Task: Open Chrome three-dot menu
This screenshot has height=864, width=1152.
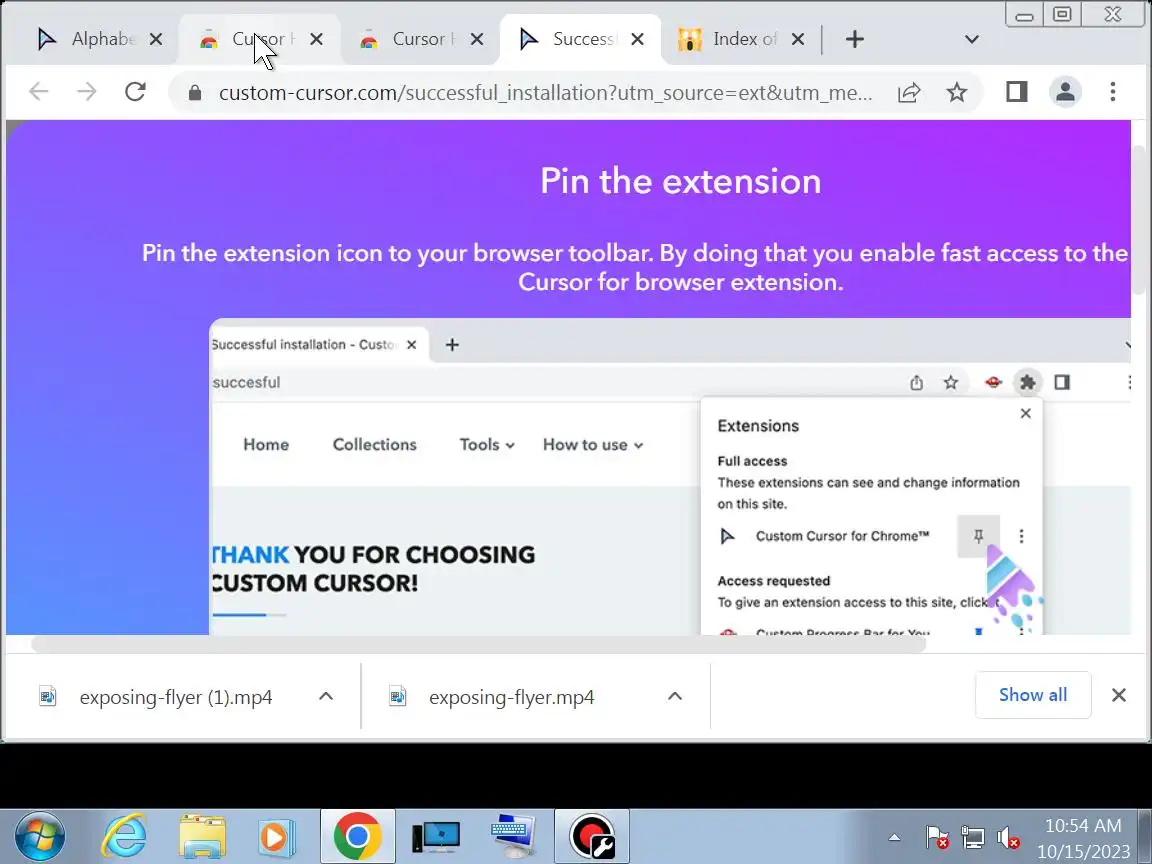Action: (x=1113, y=92)
